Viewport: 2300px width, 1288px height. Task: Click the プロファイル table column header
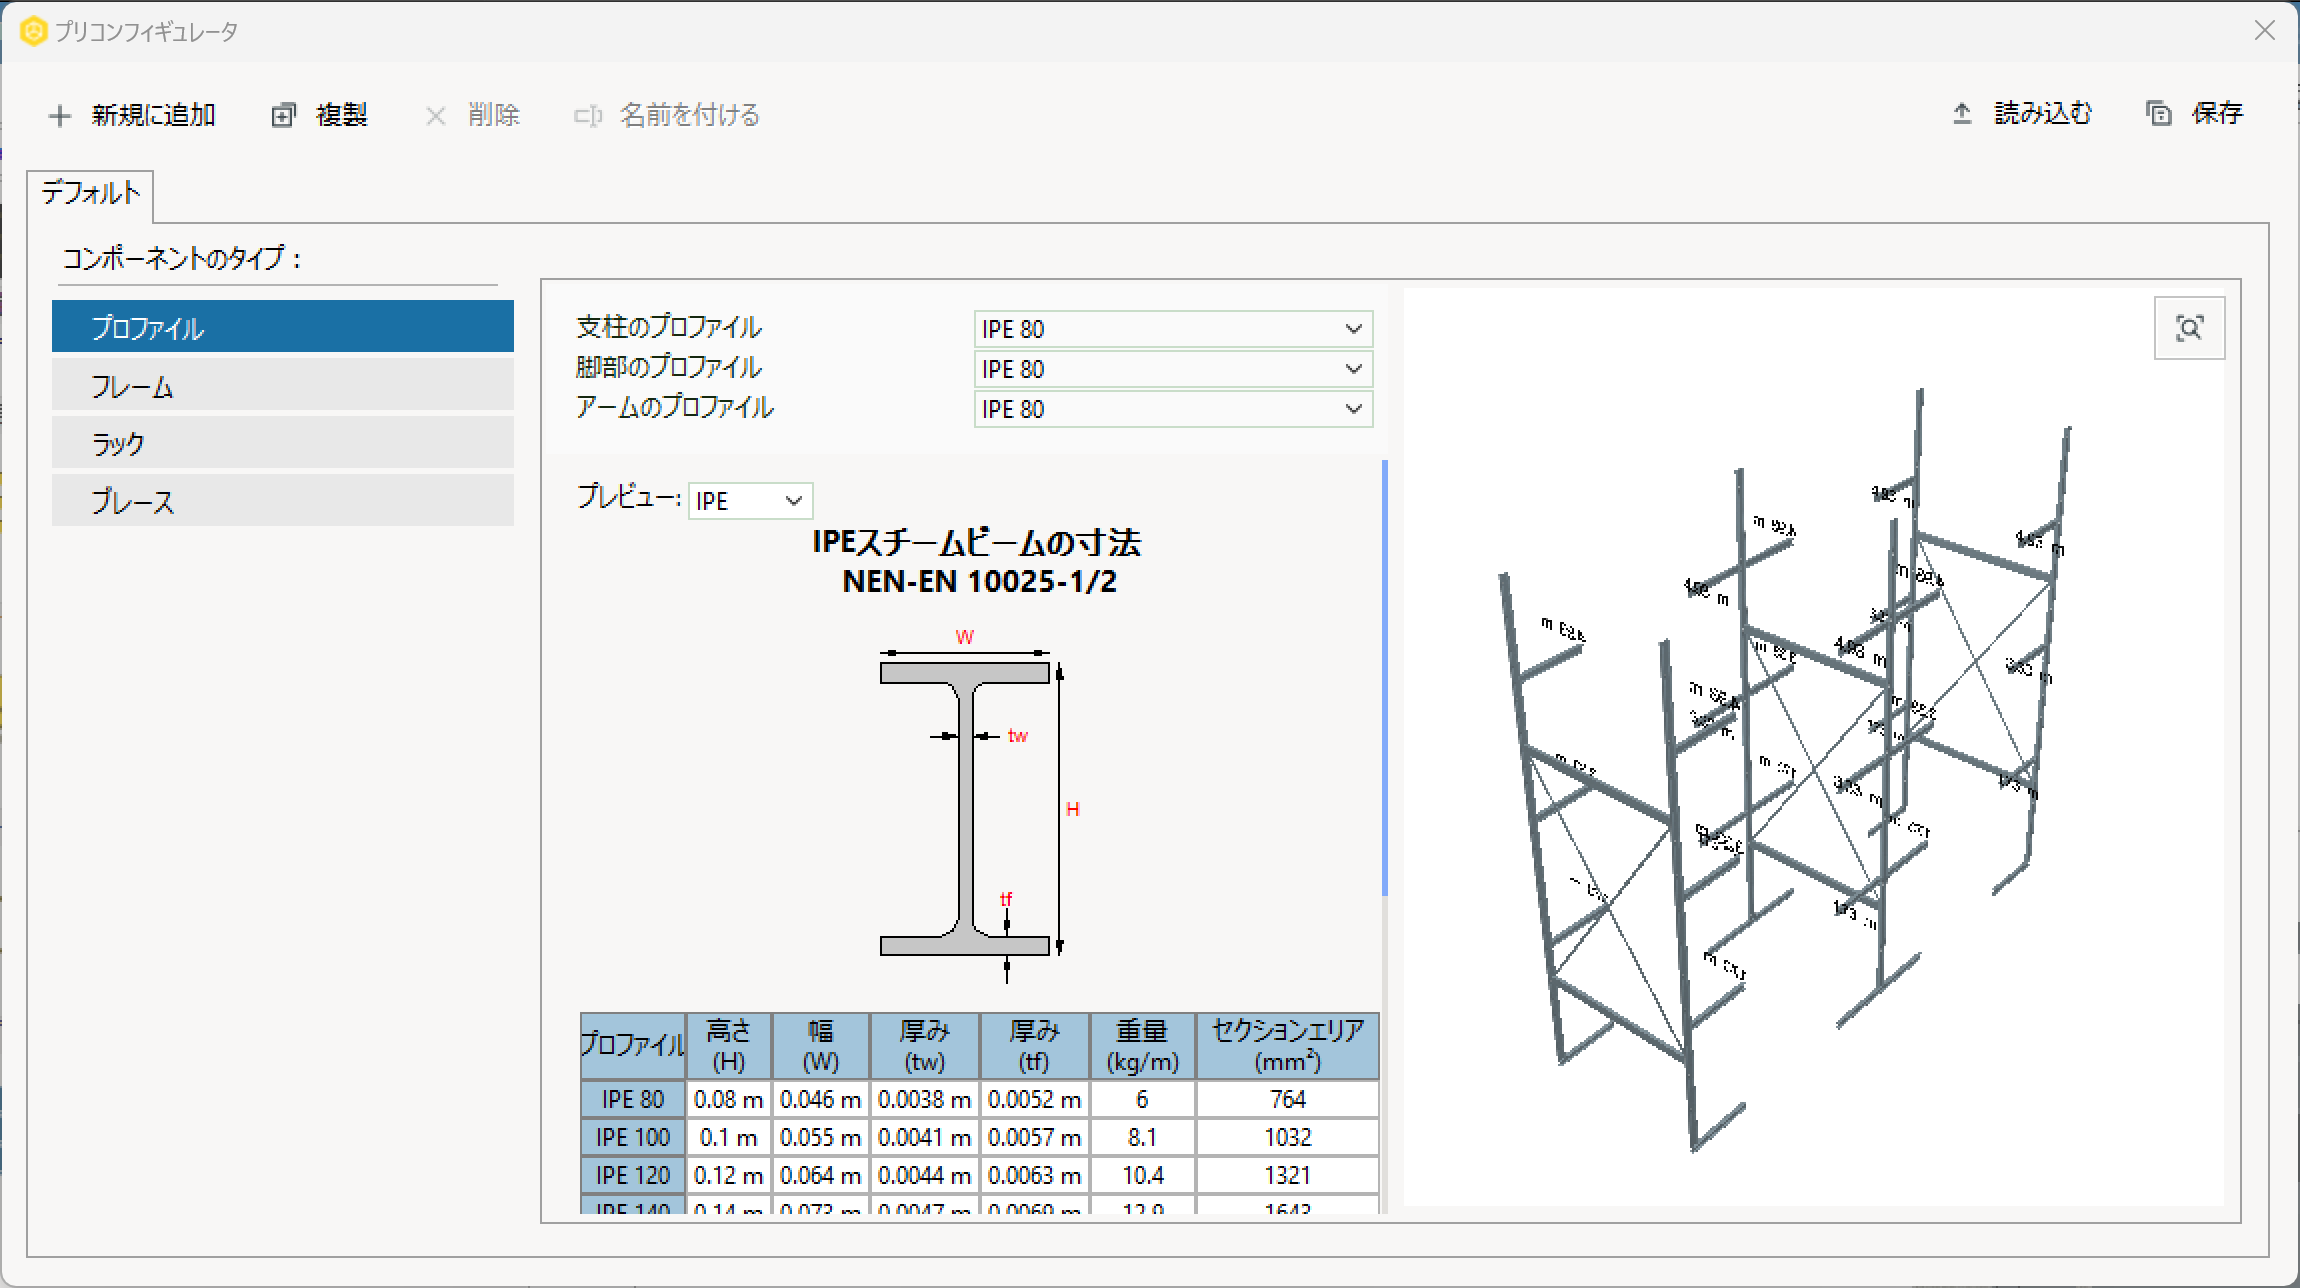[633, 1046]
